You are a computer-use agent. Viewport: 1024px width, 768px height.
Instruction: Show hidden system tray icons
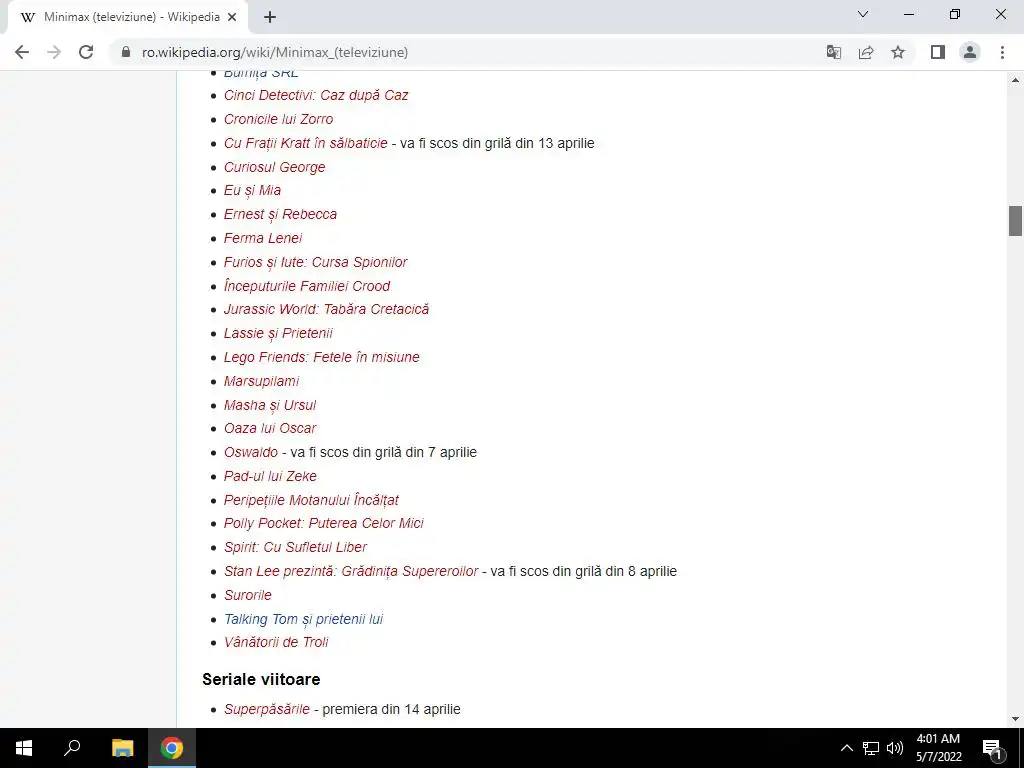846,748
